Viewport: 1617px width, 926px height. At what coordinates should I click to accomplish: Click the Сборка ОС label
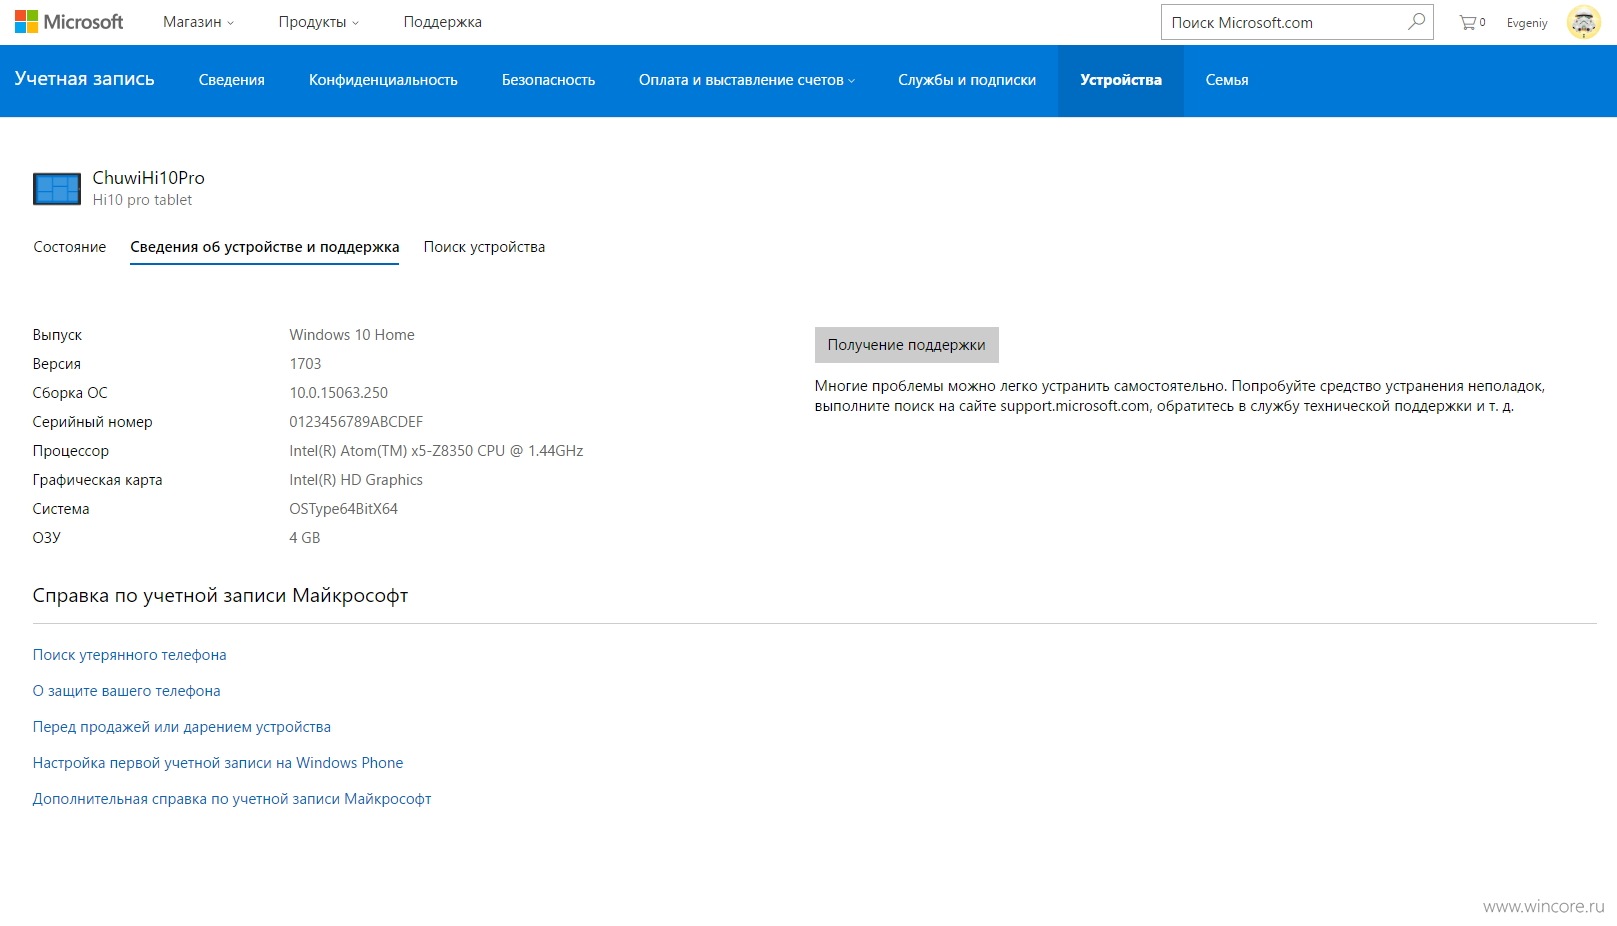(70, 393)
